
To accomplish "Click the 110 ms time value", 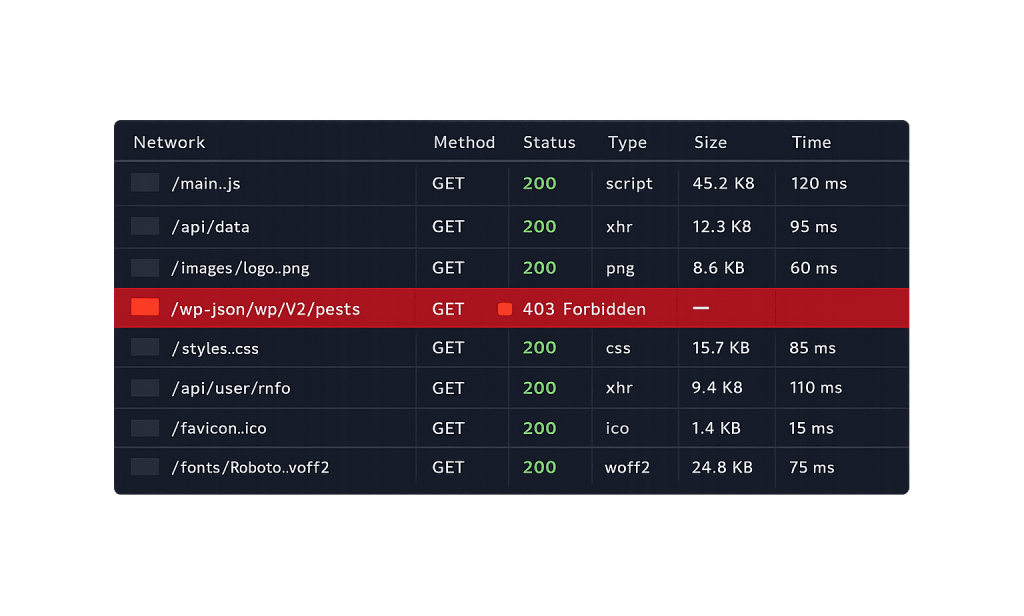I will click(816, 388).
